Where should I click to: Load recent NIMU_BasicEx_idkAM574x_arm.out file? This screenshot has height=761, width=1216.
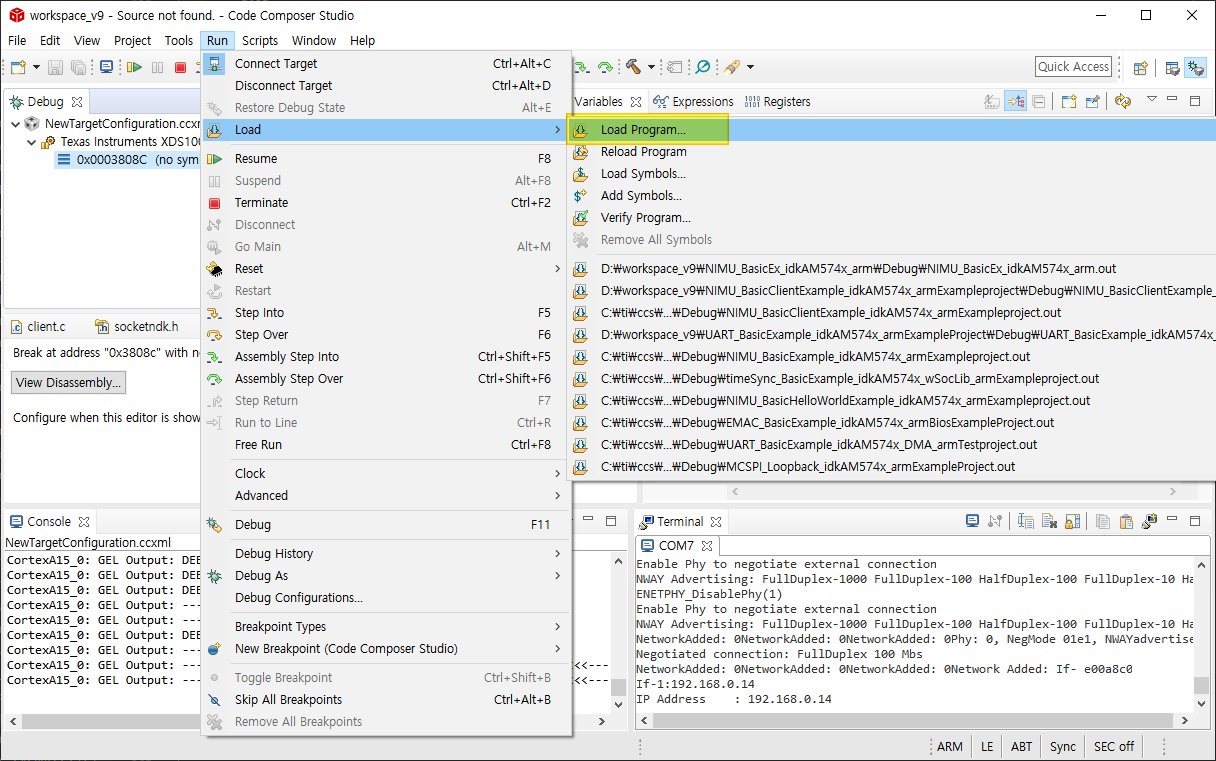click(892, 269)
